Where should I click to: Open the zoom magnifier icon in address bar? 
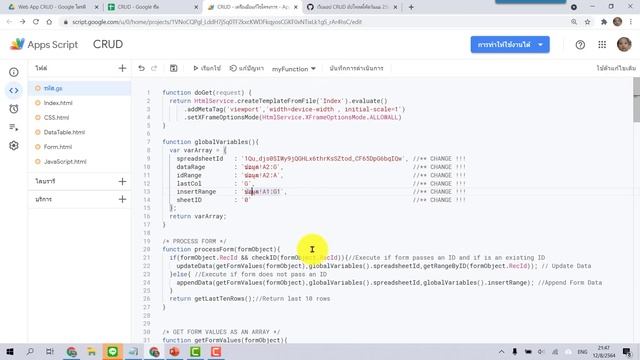tap(574, 22)
